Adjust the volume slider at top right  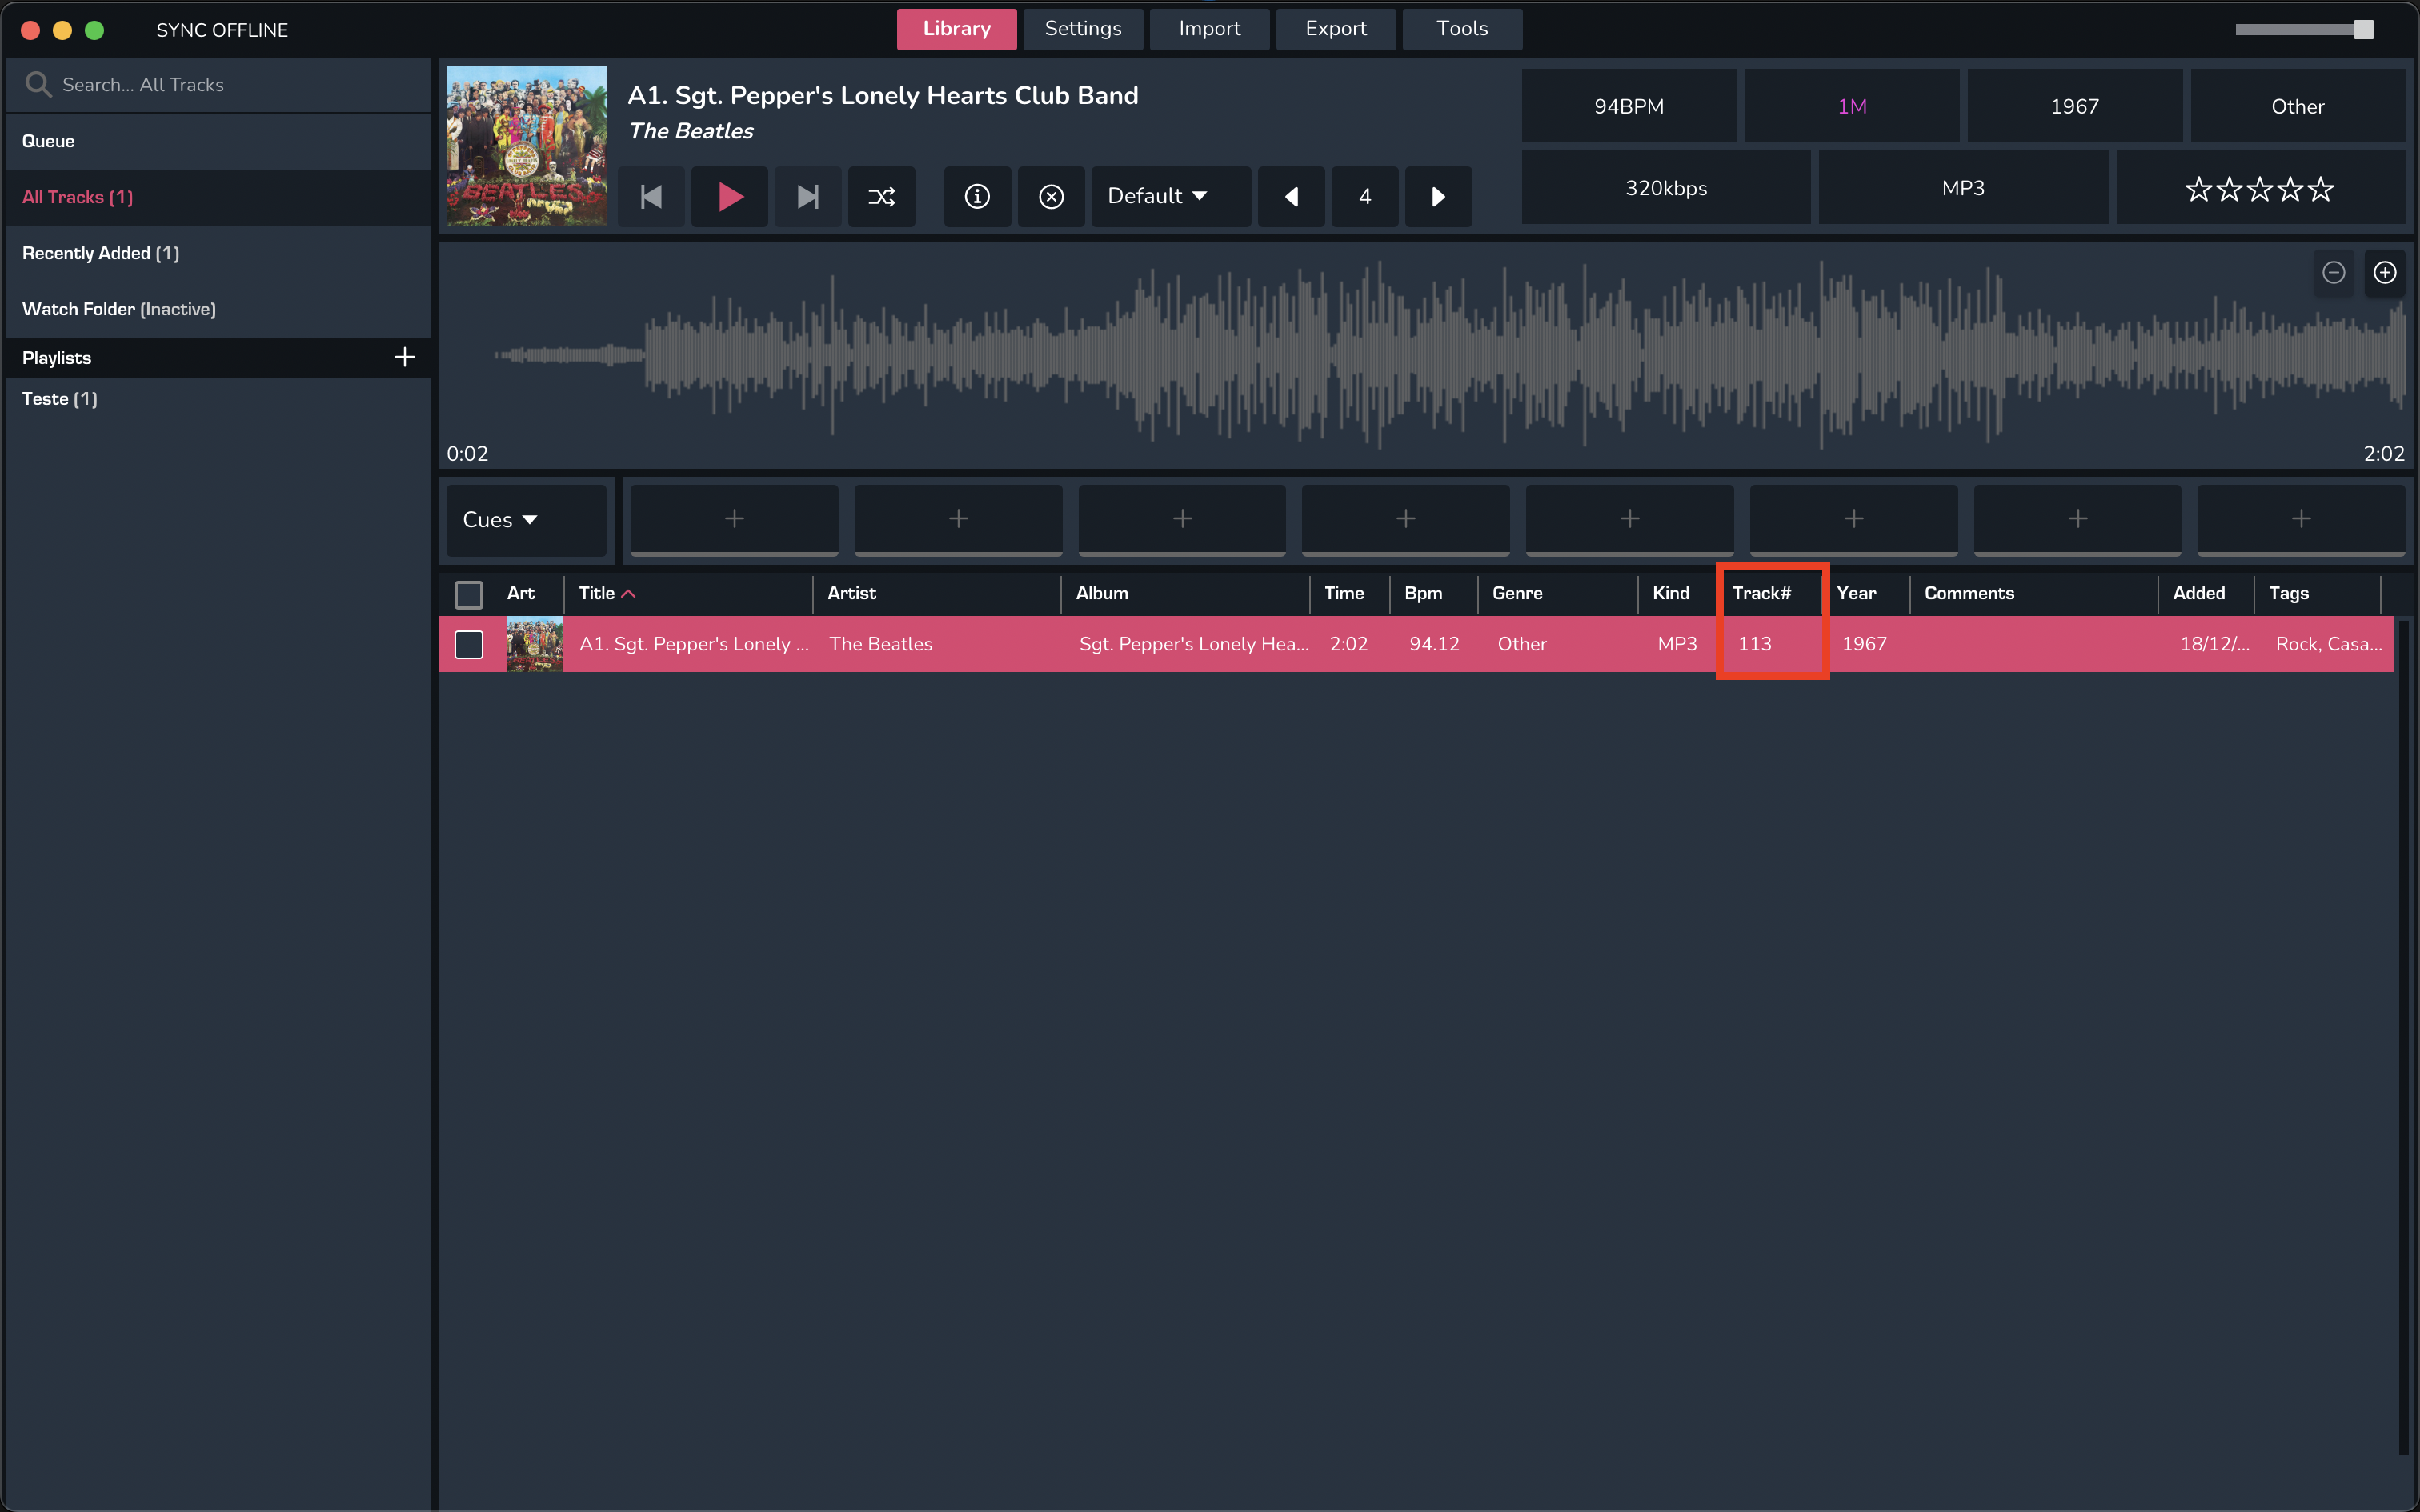point(2363,30)
